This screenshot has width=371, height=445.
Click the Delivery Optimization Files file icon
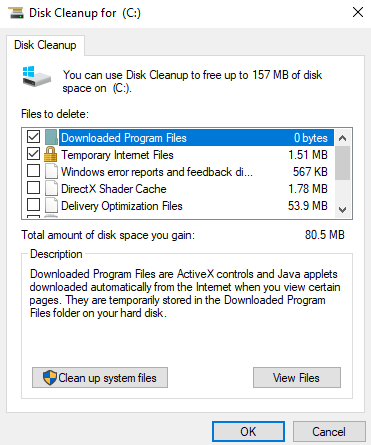(51, 205)
